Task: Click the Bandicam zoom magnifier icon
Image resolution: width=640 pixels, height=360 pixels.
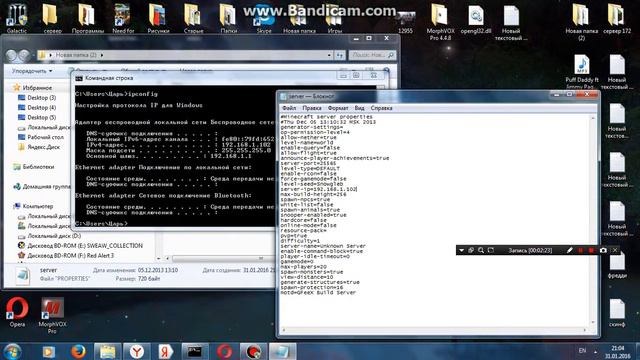Action: (481, 250)
